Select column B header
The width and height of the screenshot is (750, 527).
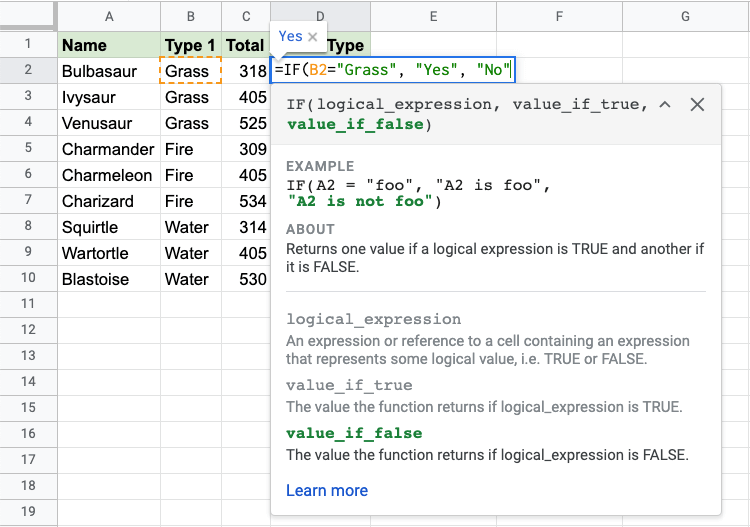tap(190, 16)
